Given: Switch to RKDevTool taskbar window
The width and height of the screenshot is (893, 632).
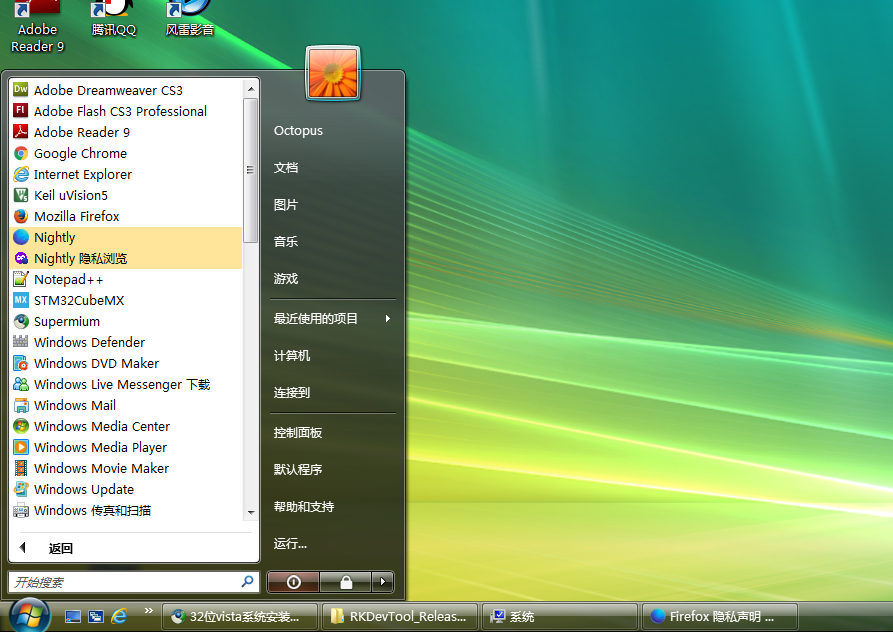Looking at the screenshot, I should [400, 616].
